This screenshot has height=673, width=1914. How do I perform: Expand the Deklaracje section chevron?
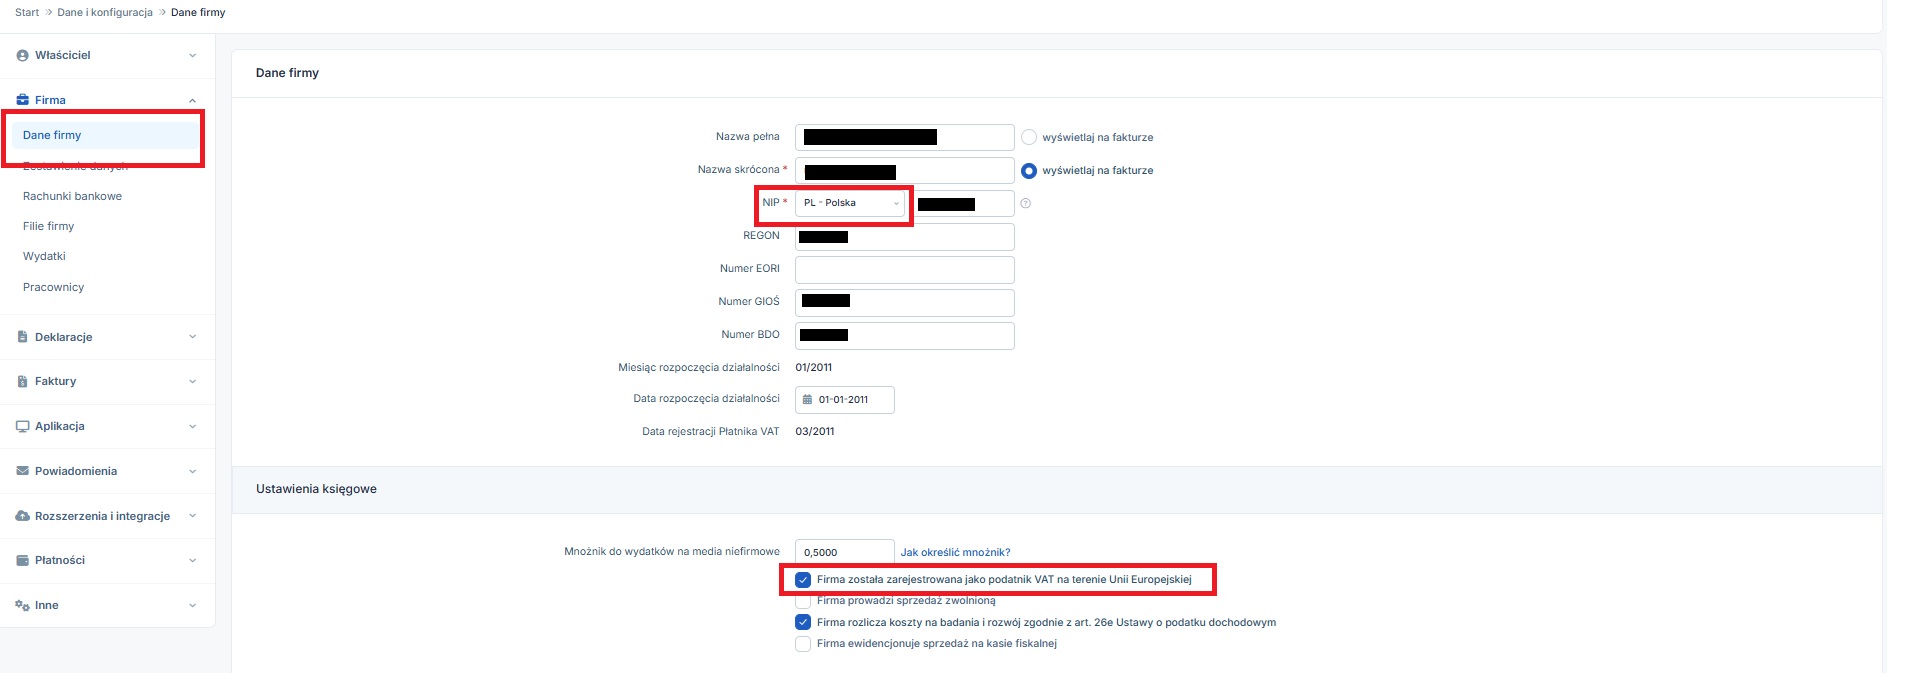tap(192, 337)
